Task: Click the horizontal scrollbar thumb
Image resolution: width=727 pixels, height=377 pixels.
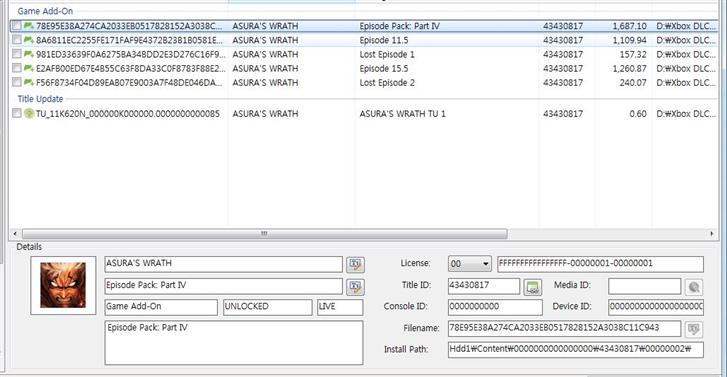Action: (x=264, y=234)
